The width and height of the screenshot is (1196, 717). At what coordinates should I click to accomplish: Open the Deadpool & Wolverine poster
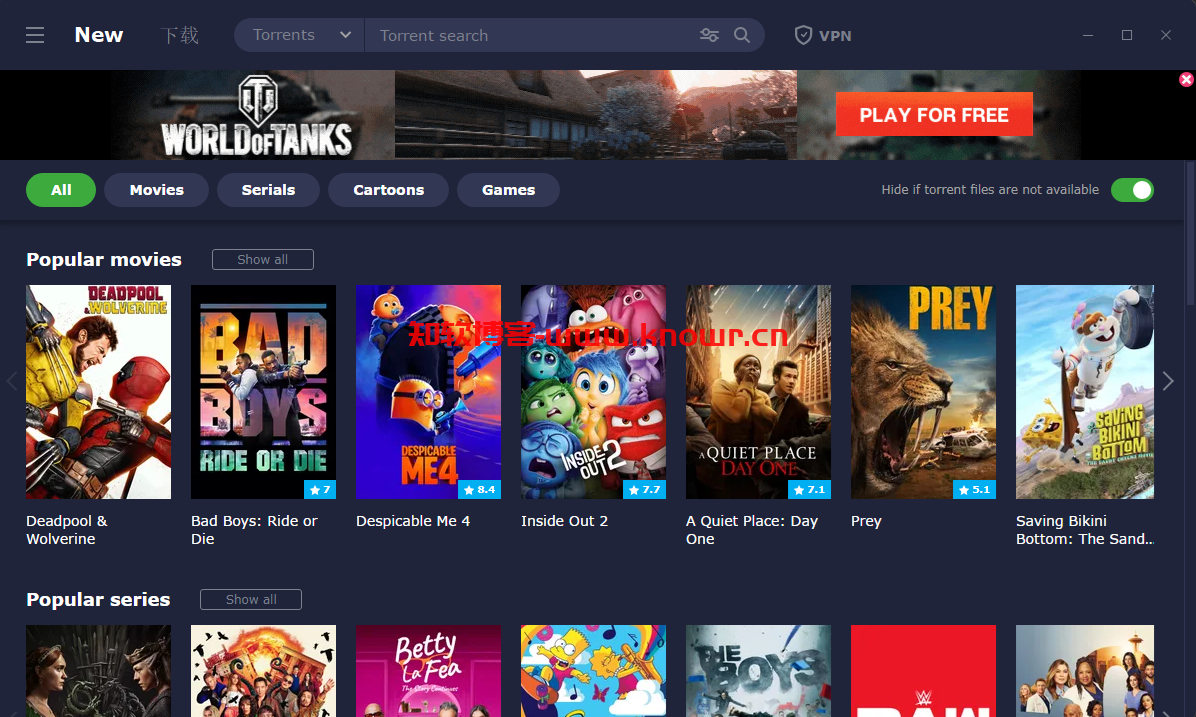(x=98, y=392)
